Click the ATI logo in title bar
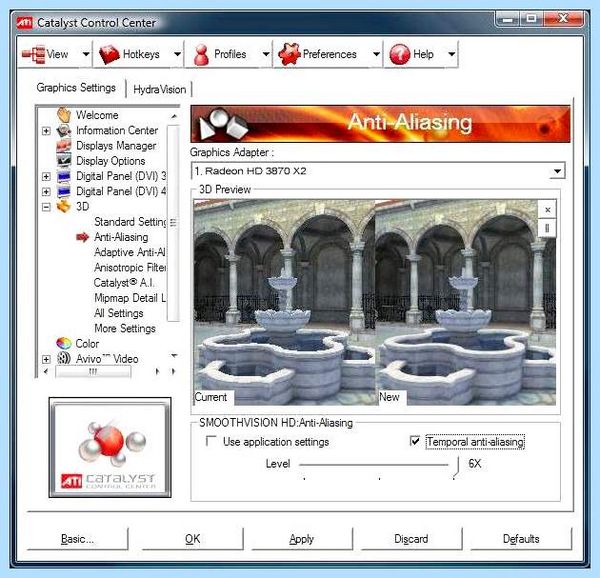The width and height of the screenshot is (600, 578). tap(25, 23)
